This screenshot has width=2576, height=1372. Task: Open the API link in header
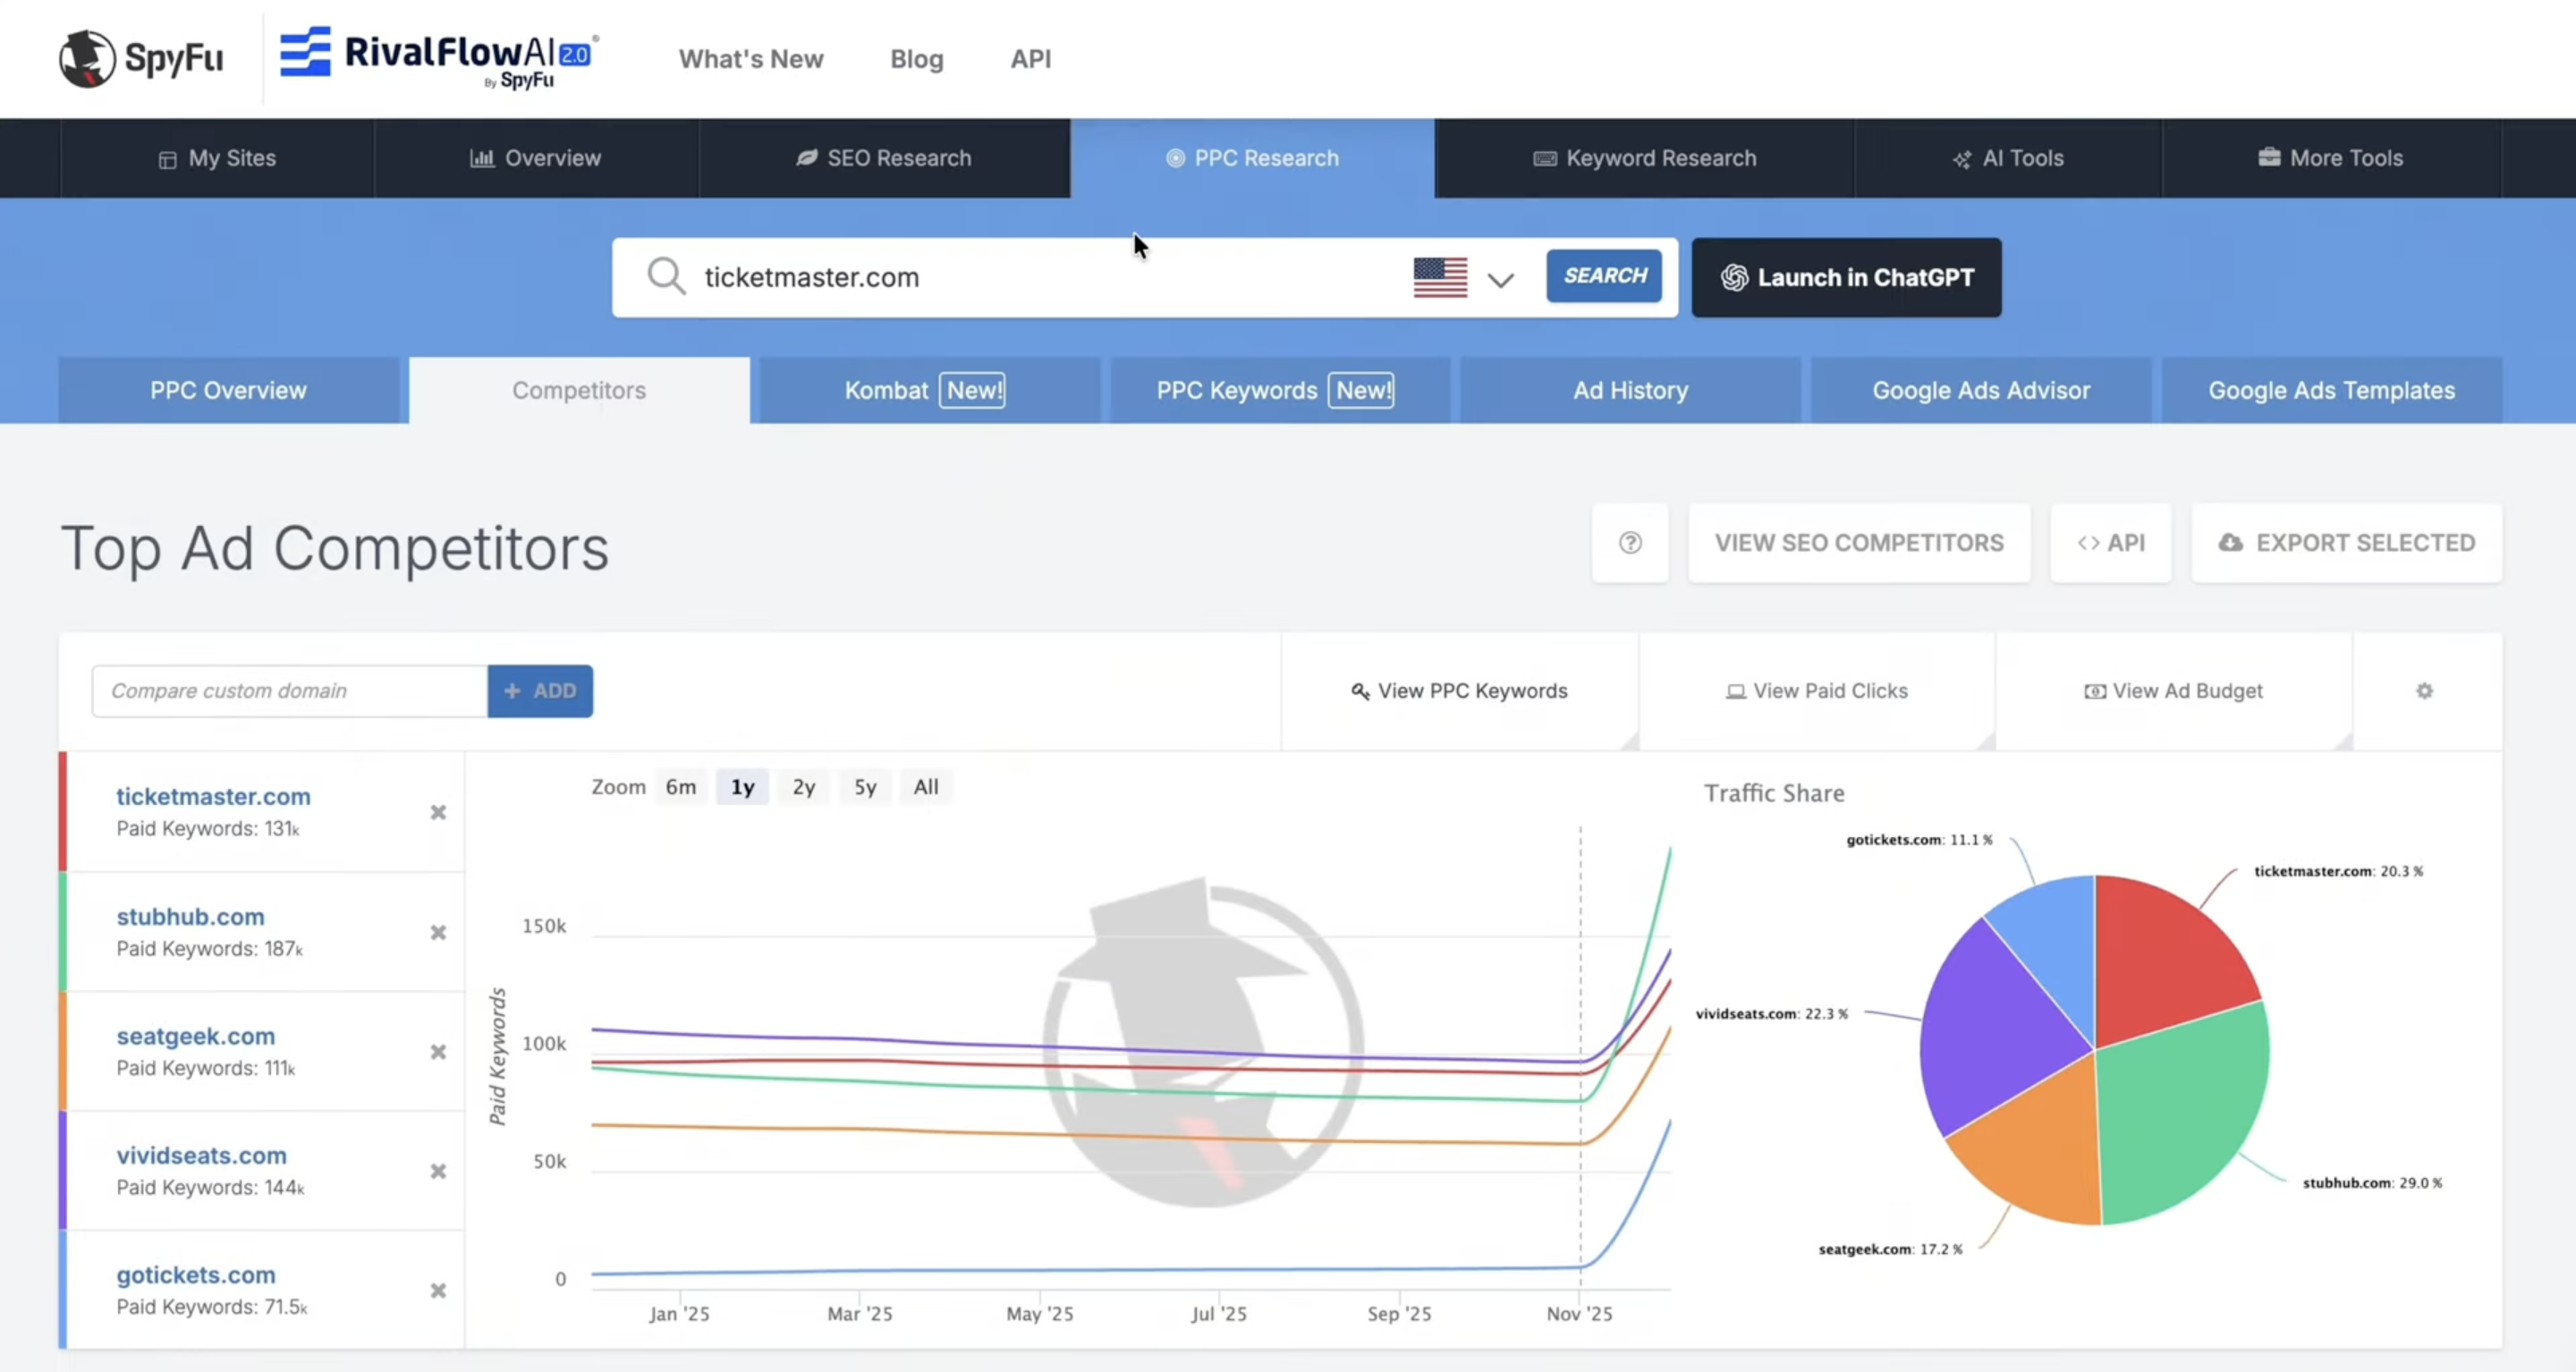click(1030, 59)
